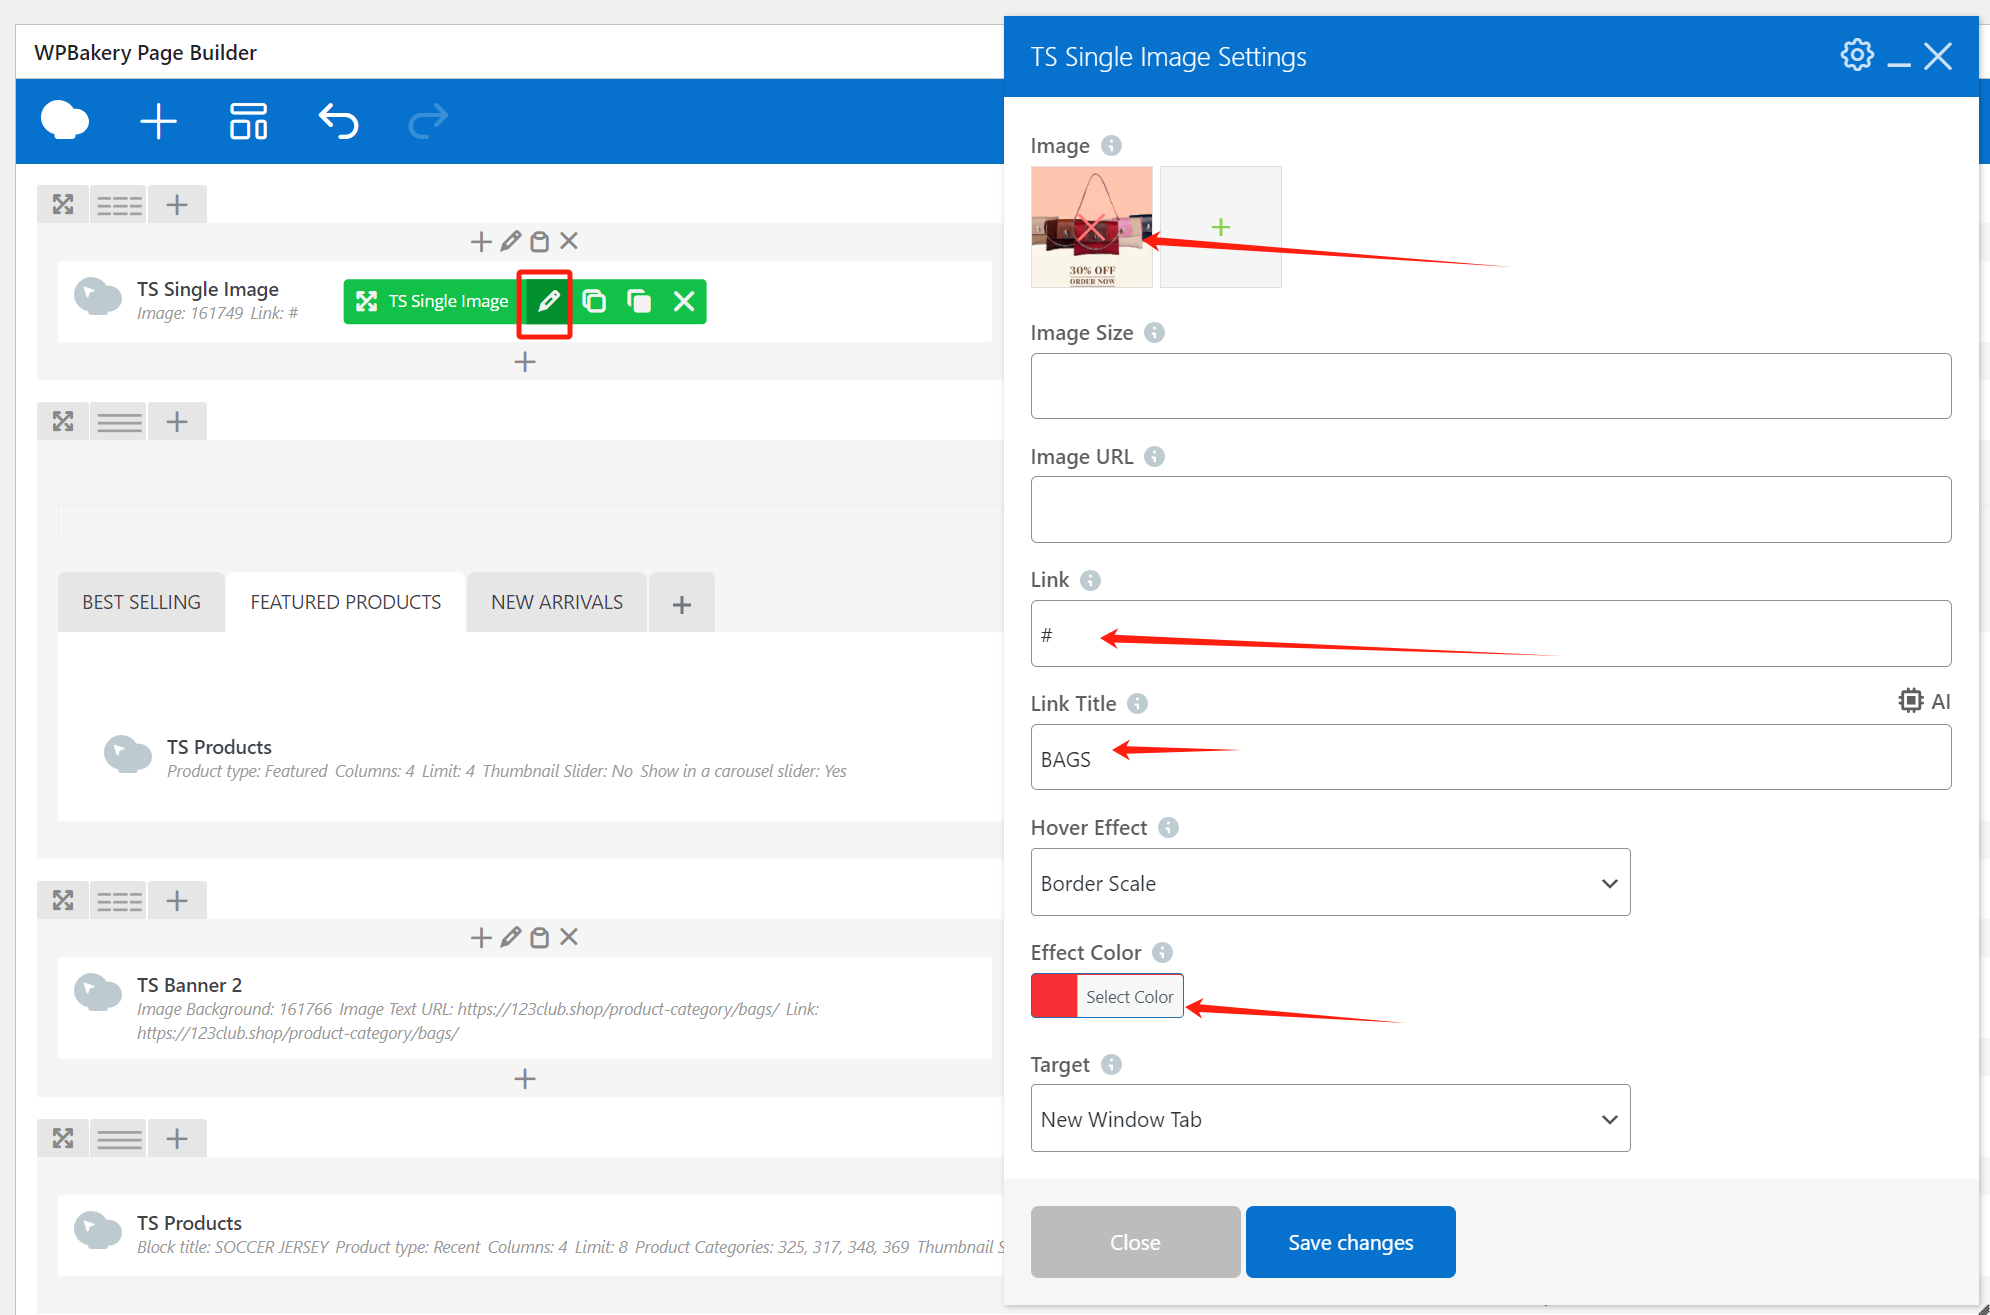Click the Save changes button

[1350, 1242]
